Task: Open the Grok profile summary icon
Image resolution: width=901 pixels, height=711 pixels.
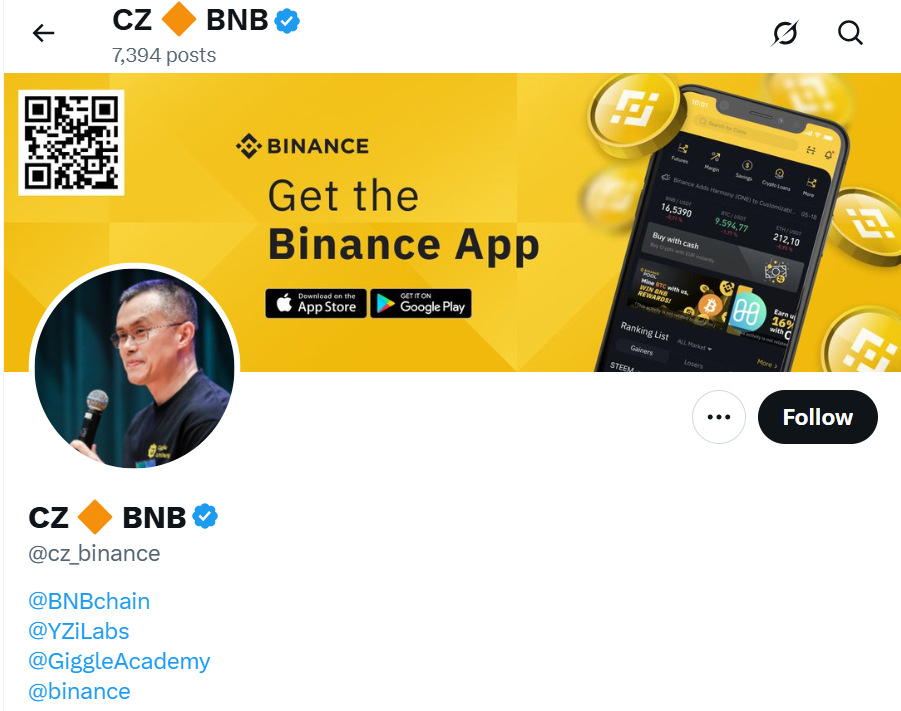Action: tap(785, 33)
